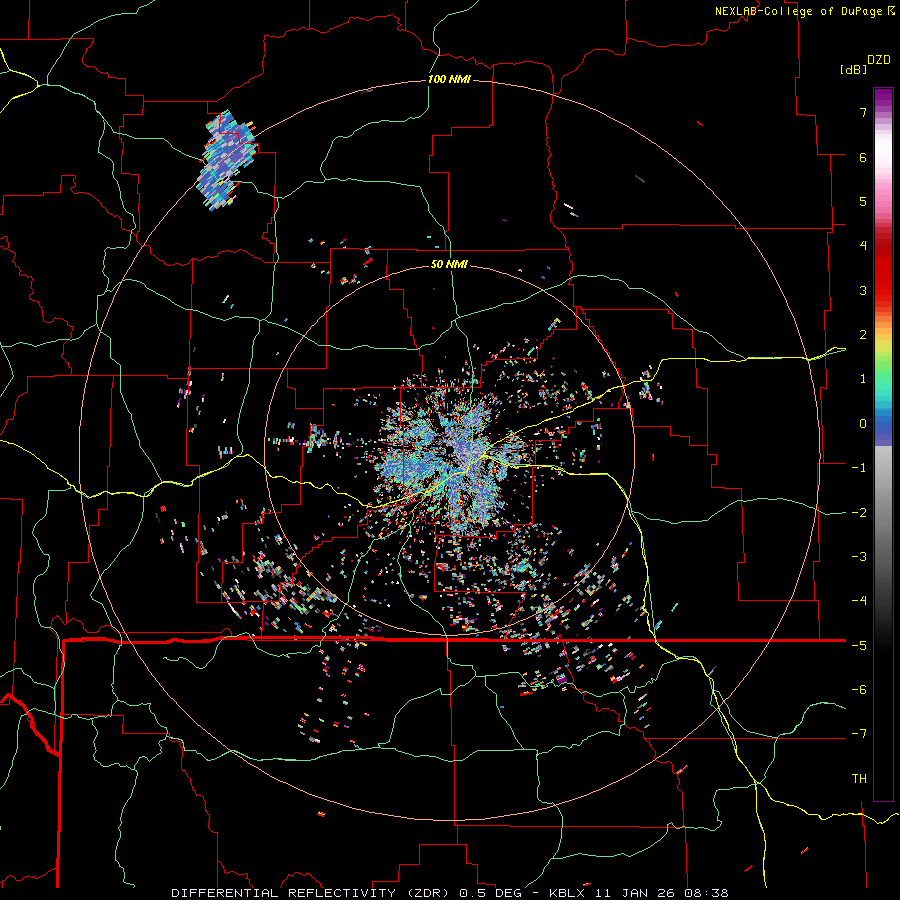Click the -7 value on the color scale
Viewport: 900px width, 900px height.
tap(859, 734)
